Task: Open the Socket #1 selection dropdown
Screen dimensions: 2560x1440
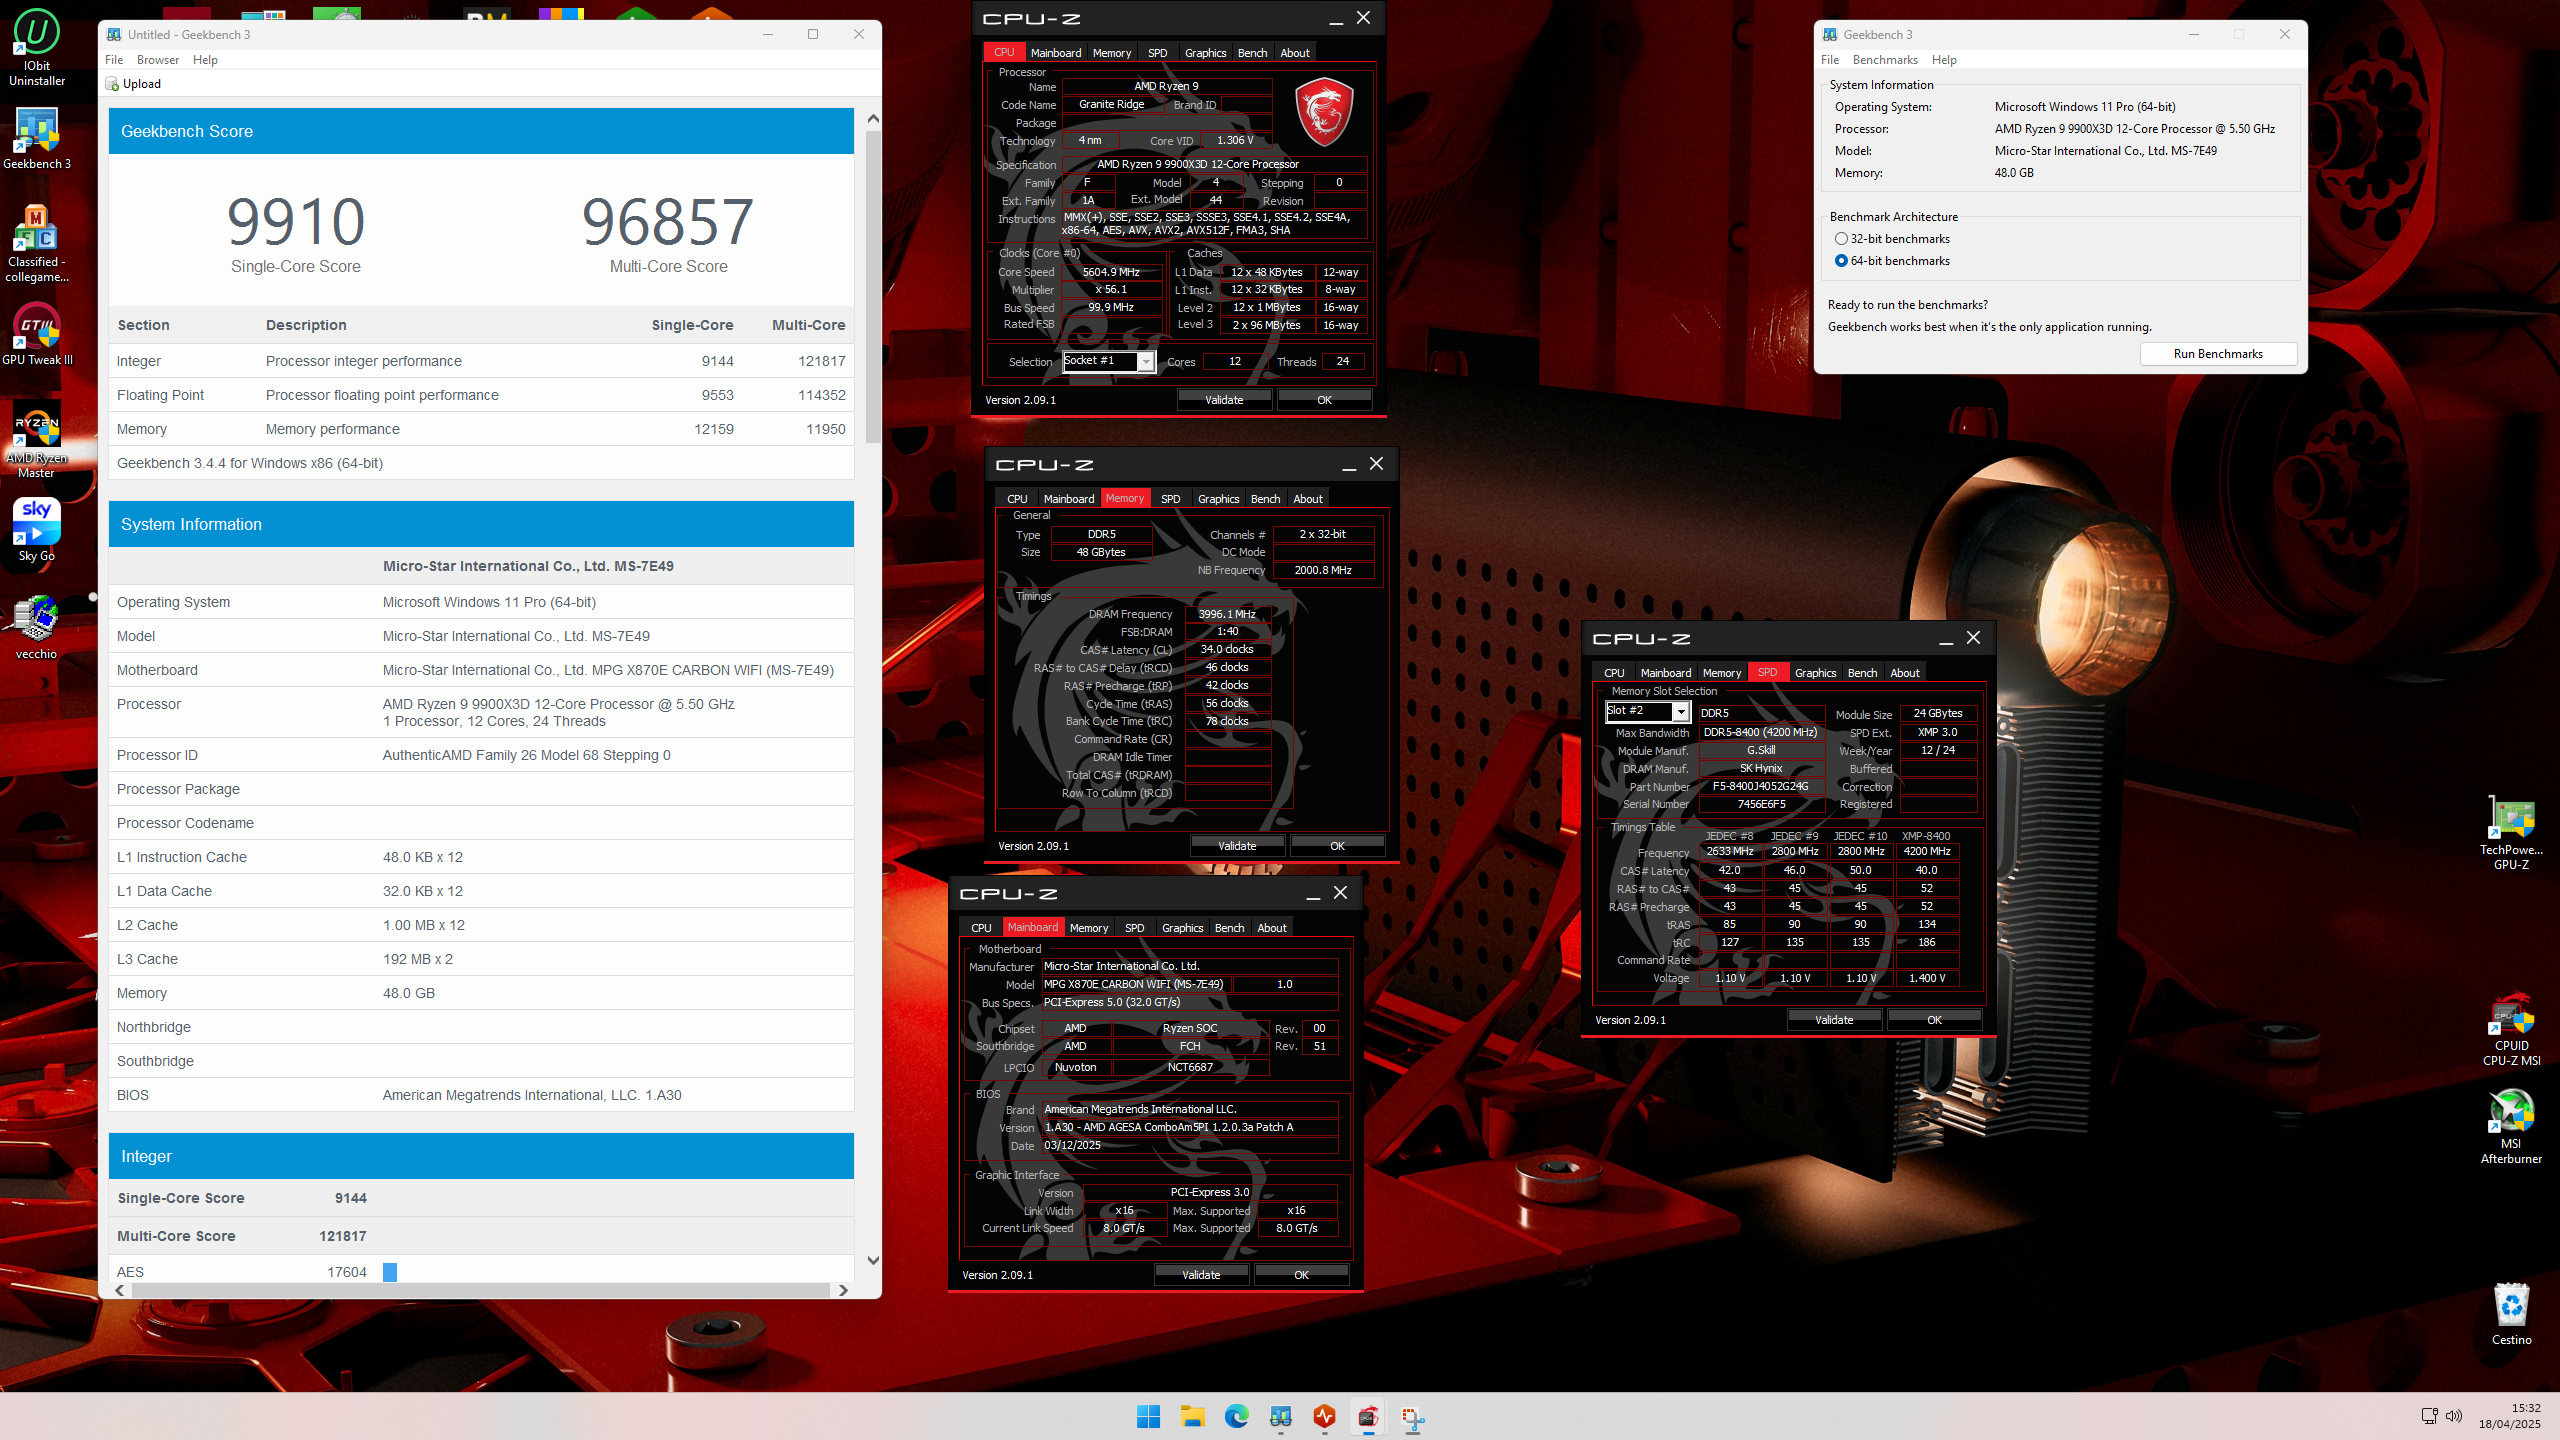Action: [x=1146, y=361]
